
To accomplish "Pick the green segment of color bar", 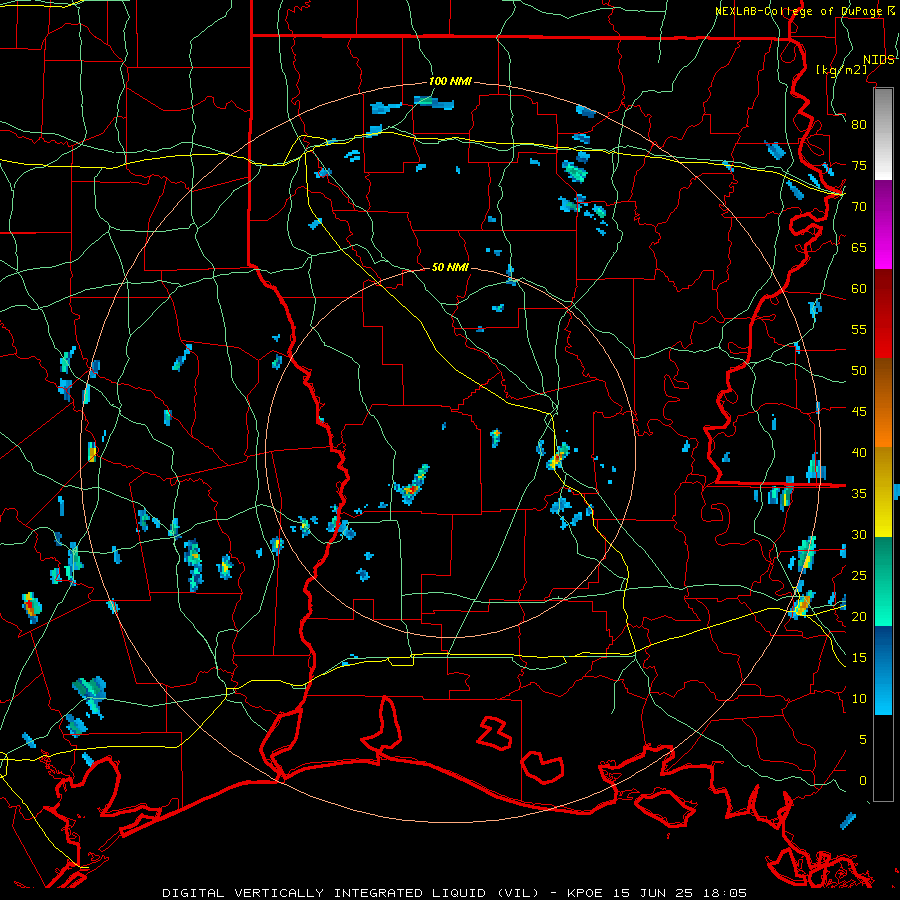I will pos(883,581).
